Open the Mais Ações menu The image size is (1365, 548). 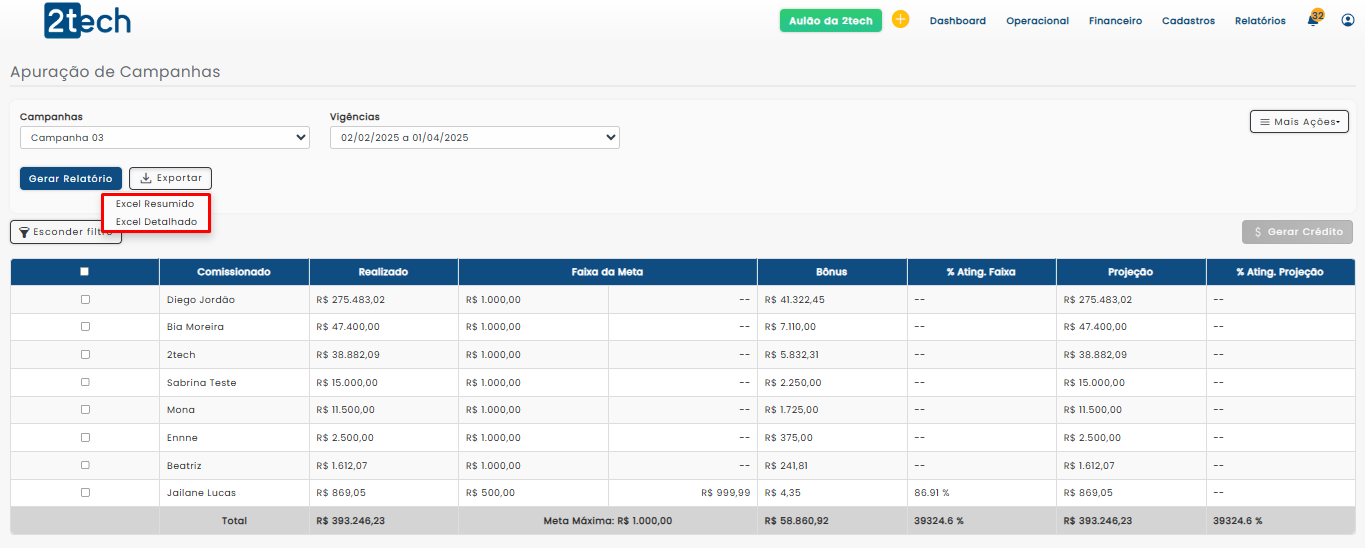pyautogui.click(x=1298, y=121)
